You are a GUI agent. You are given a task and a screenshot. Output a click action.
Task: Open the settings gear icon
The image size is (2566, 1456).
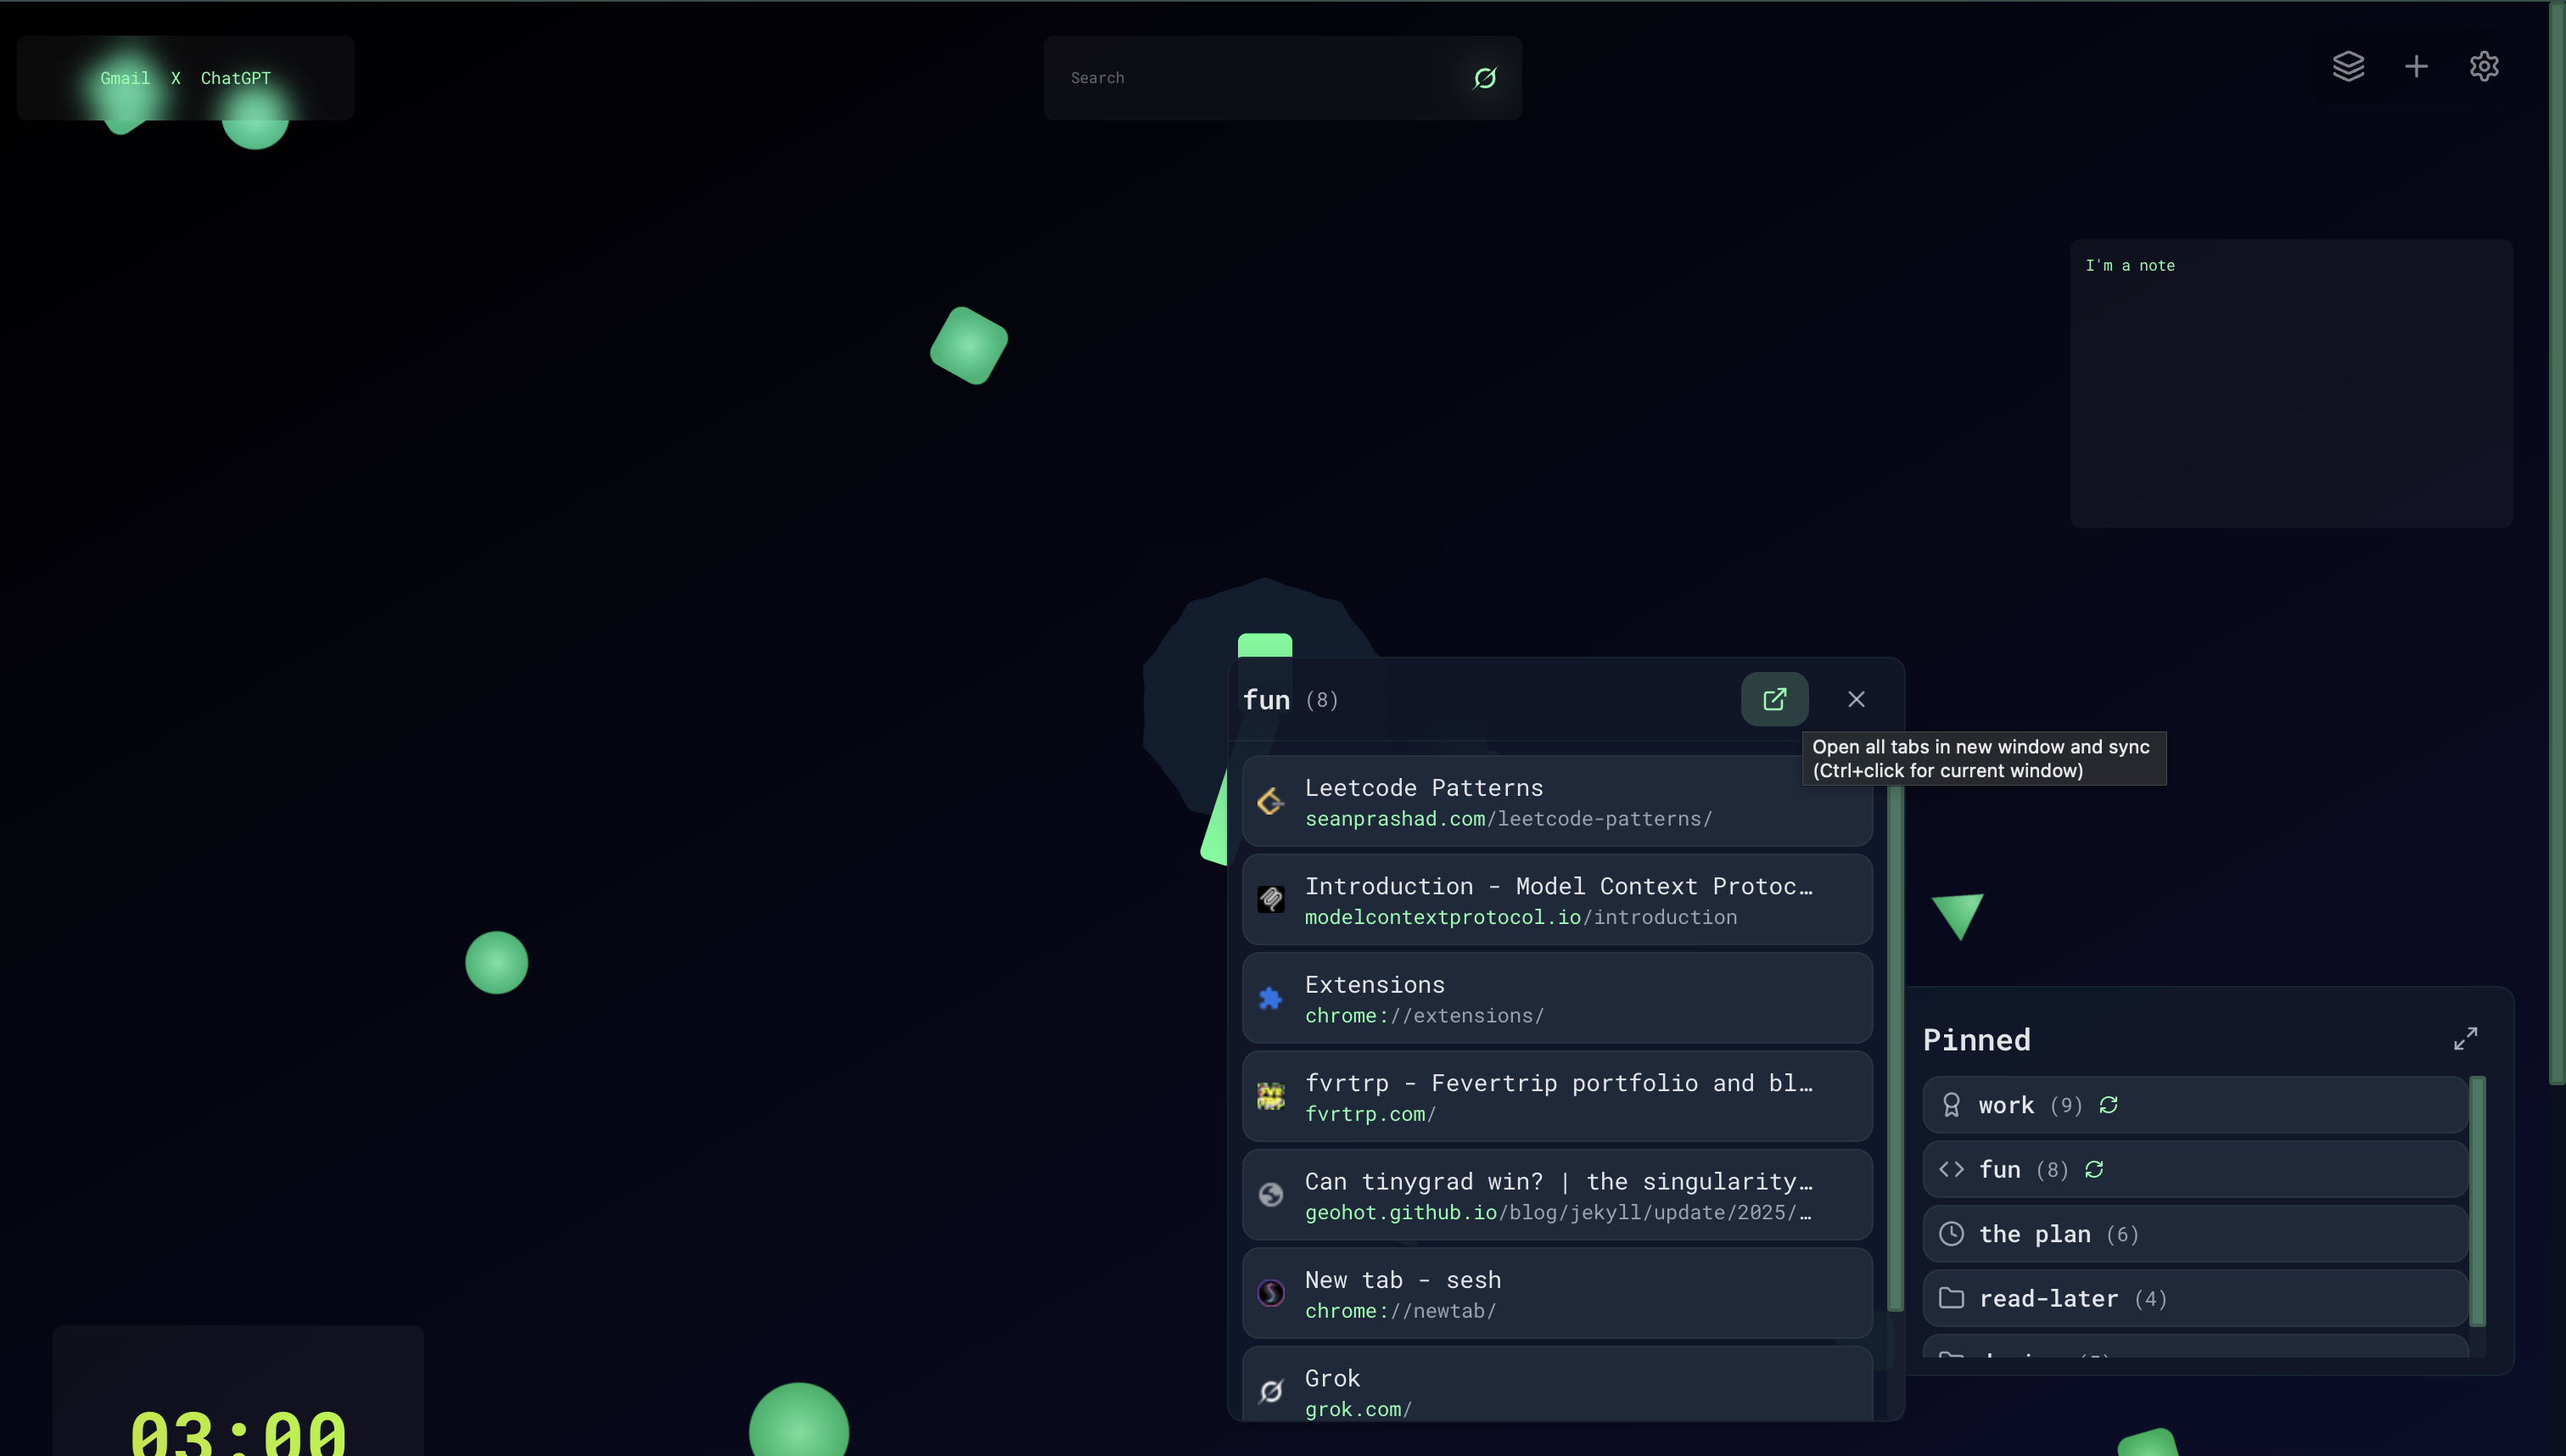tap(2484, 66)
